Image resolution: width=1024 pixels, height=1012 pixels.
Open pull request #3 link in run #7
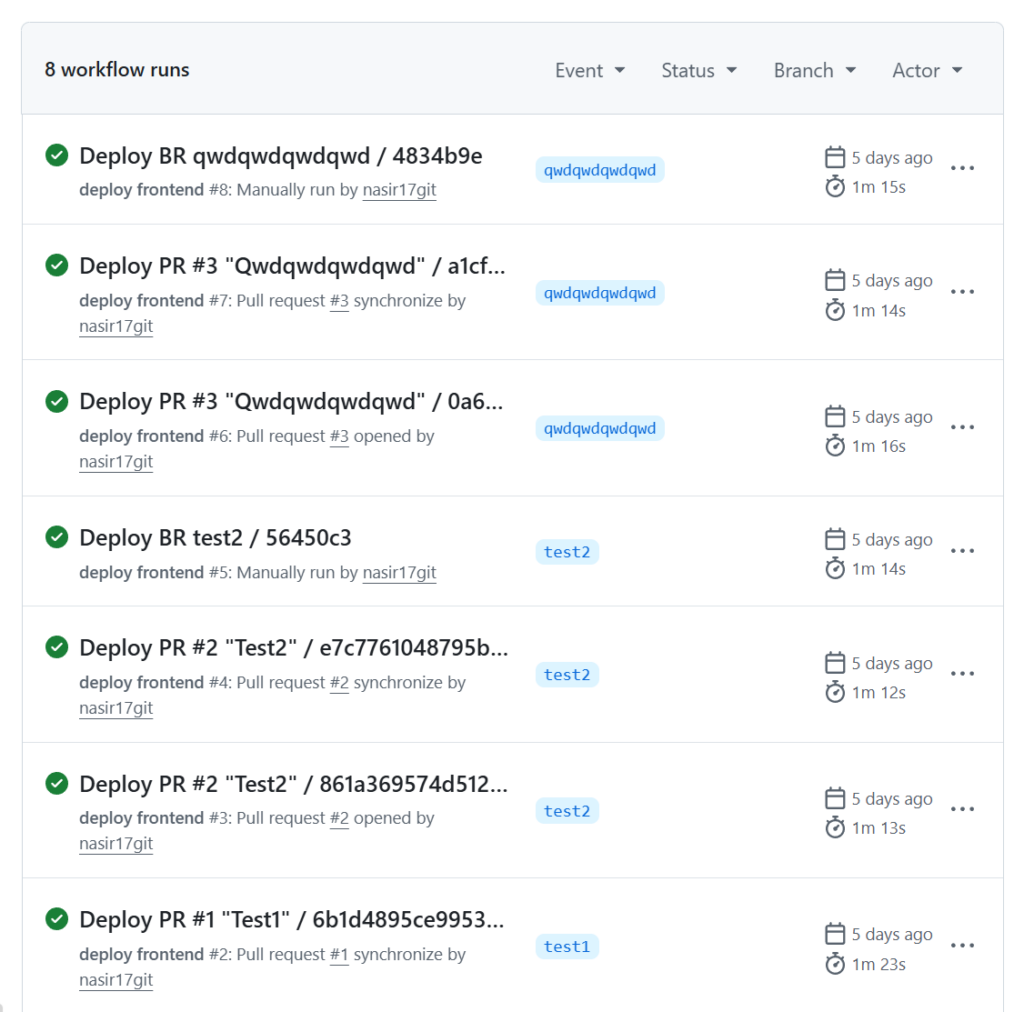click(339, 301)
